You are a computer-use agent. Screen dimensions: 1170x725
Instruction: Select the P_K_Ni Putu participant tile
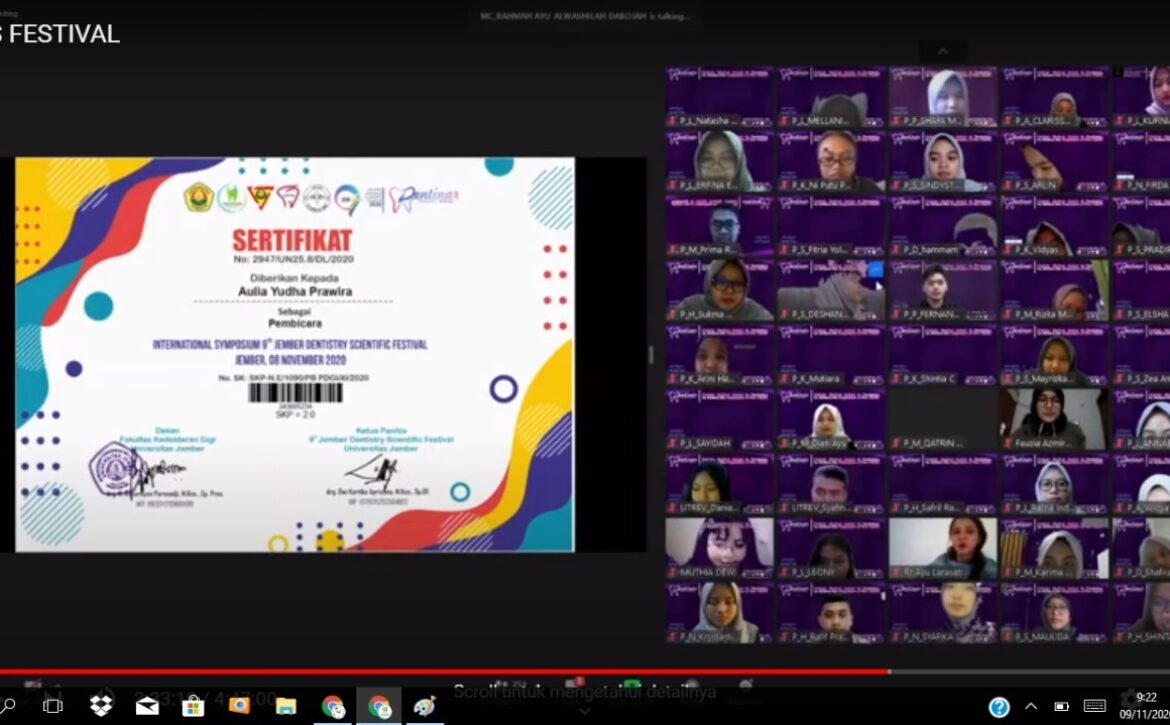tap(831, 162)
